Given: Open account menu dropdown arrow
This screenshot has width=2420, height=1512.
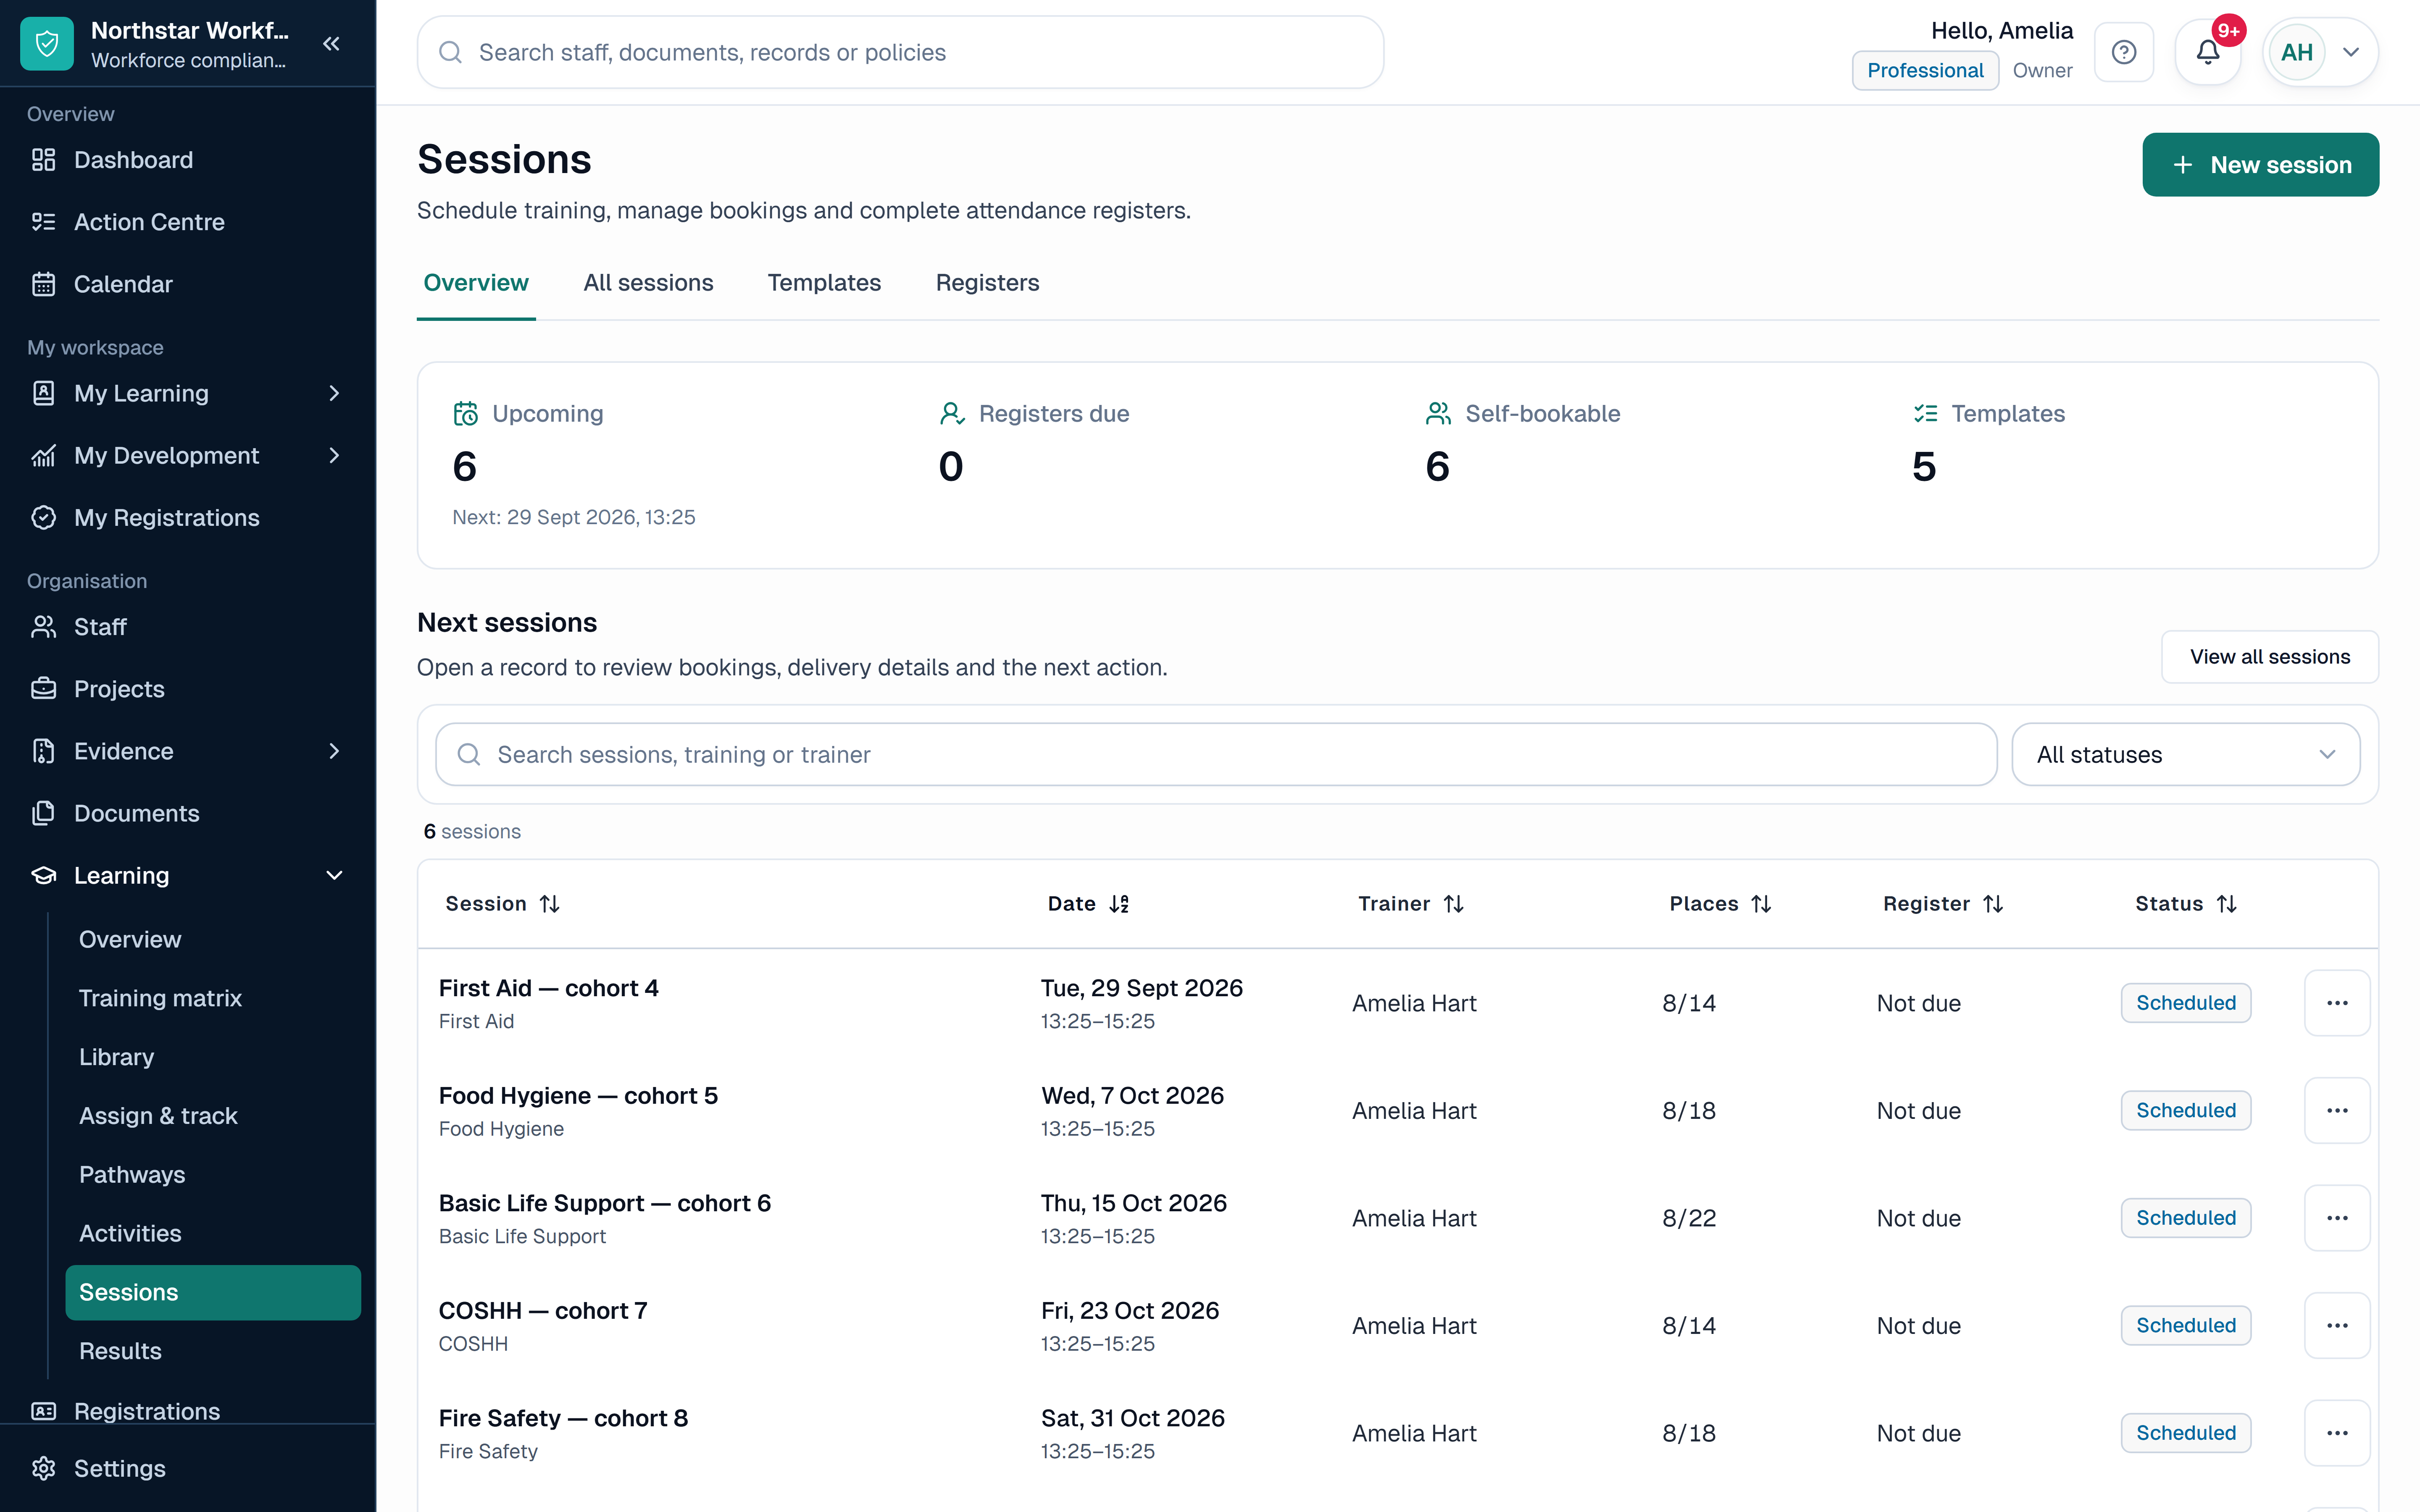Looking at the screenshot, I should (2351, 52).
